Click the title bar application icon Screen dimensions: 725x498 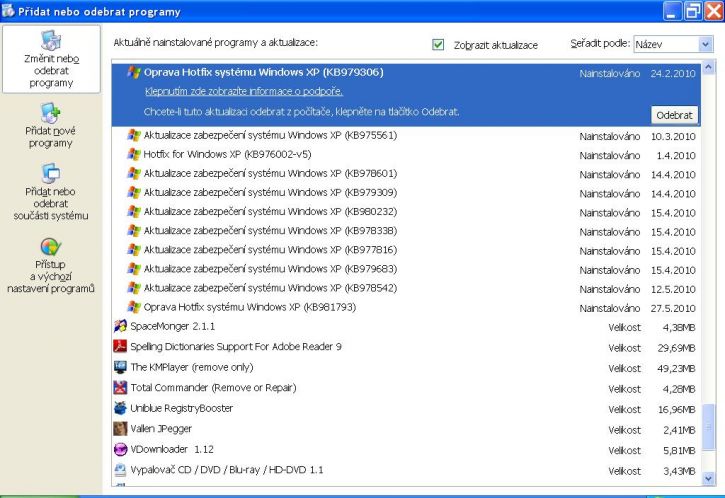(8, 10)
